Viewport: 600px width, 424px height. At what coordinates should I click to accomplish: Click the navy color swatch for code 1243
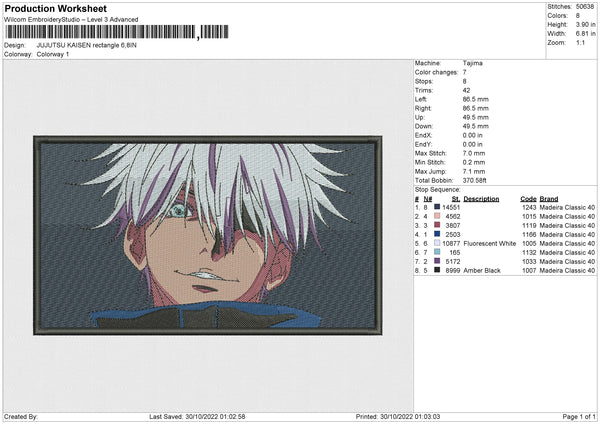pos(437,207)
